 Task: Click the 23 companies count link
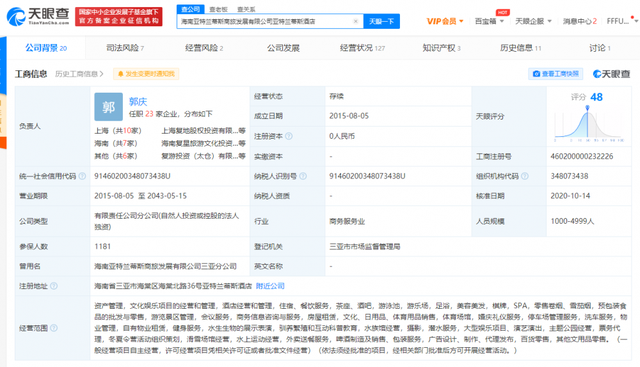[x=149, y=114]
